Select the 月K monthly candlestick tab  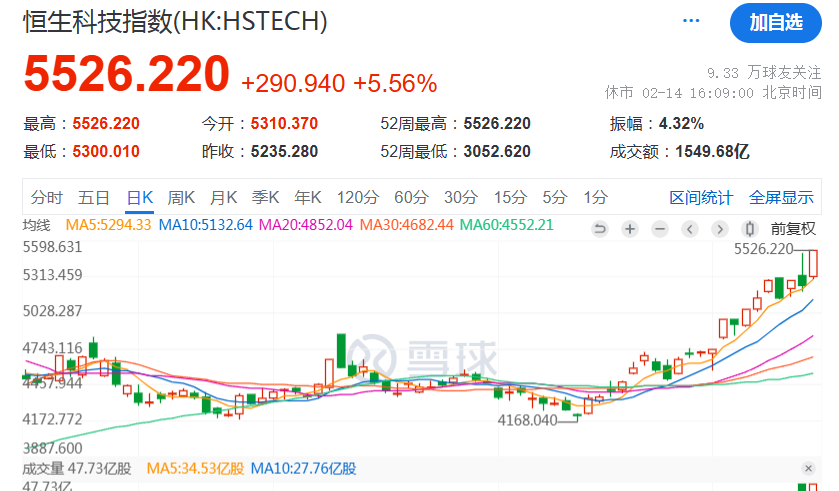point(223,197)
